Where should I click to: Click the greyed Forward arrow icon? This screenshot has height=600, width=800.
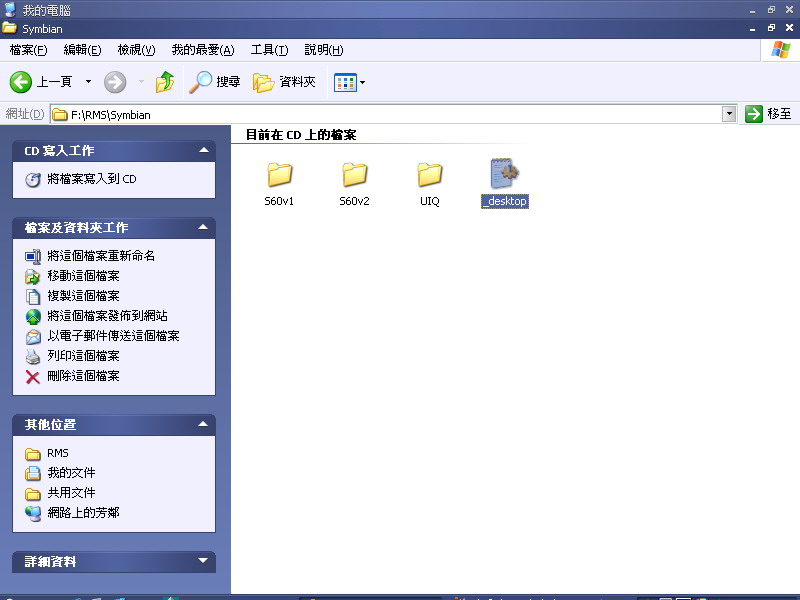pos(115,82)
